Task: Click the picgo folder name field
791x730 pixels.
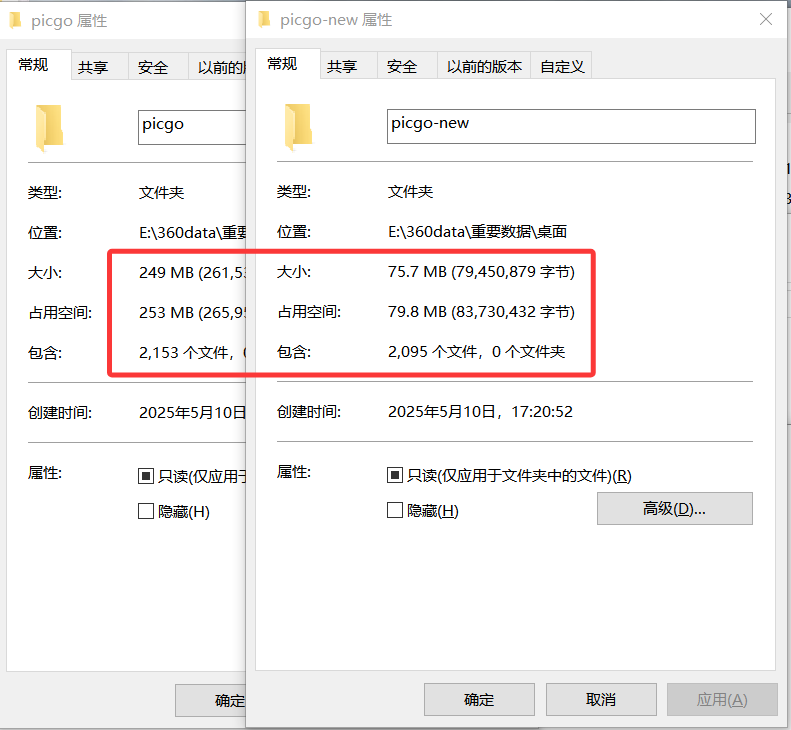Action: click(x=190, y=126)
